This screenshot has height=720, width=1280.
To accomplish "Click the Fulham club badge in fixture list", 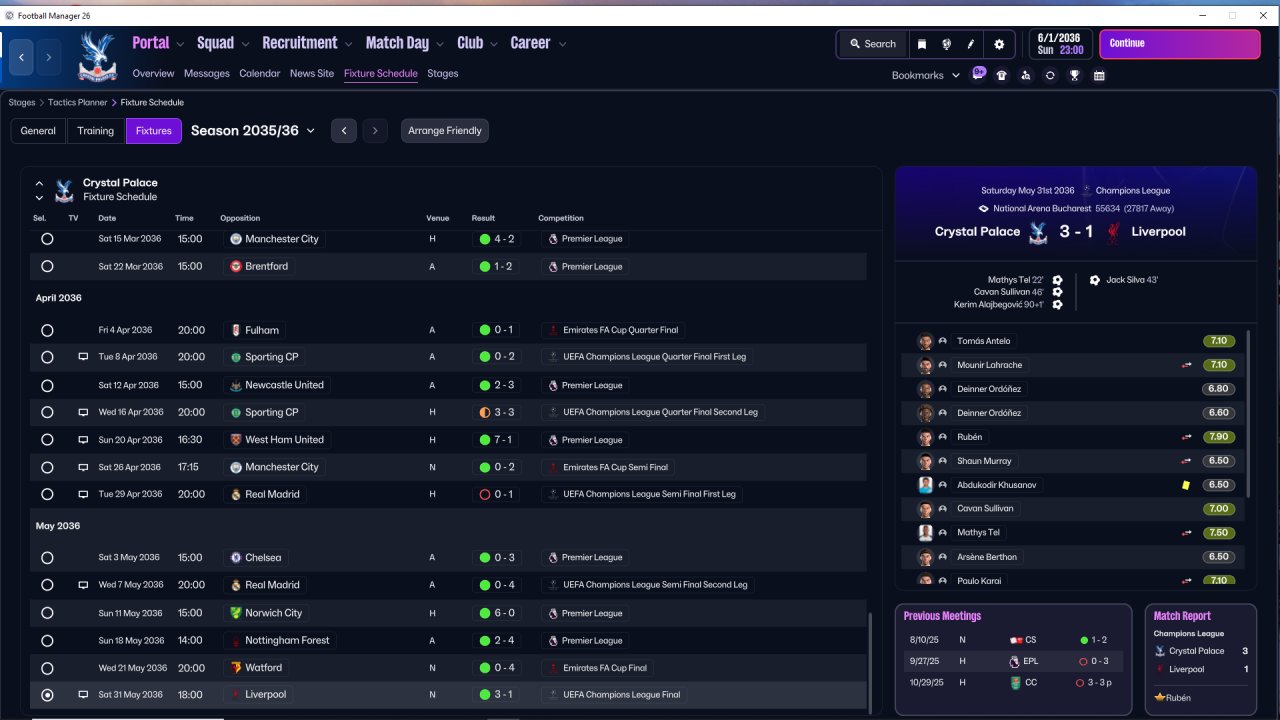I will [236, 330].
